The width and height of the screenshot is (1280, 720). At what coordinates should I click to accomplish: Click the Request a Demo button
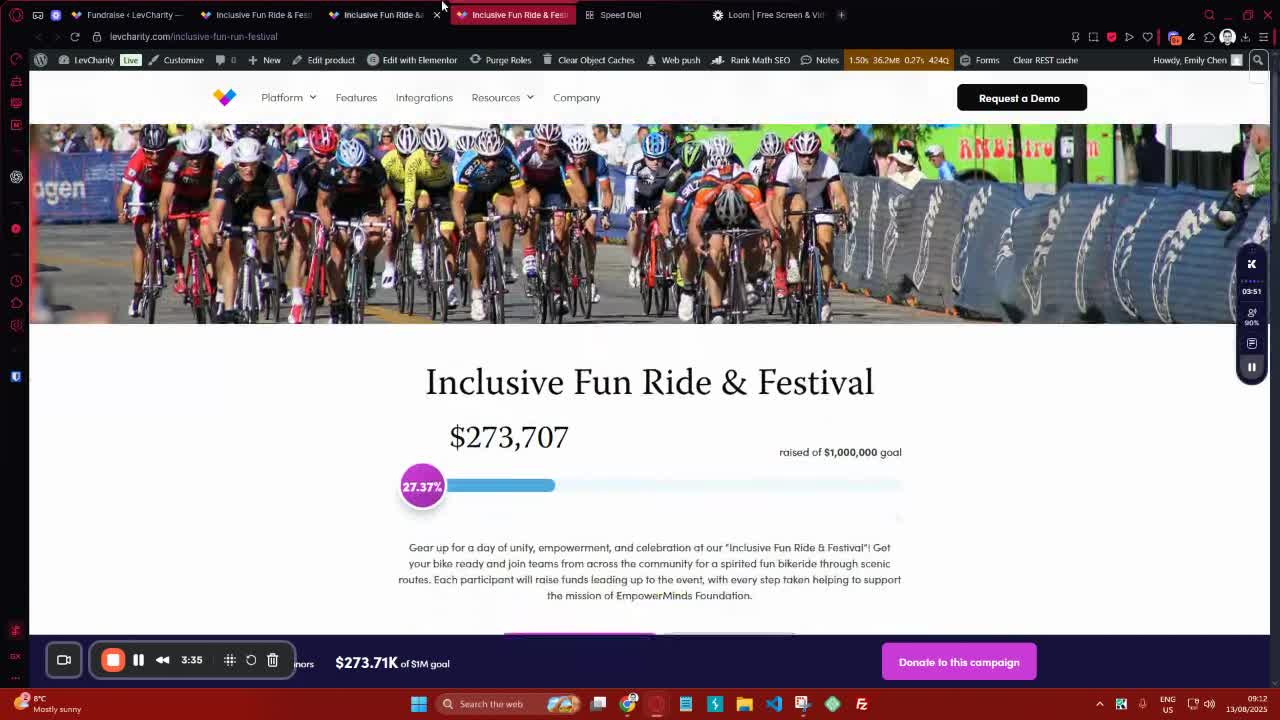[x=1021, y=98]
